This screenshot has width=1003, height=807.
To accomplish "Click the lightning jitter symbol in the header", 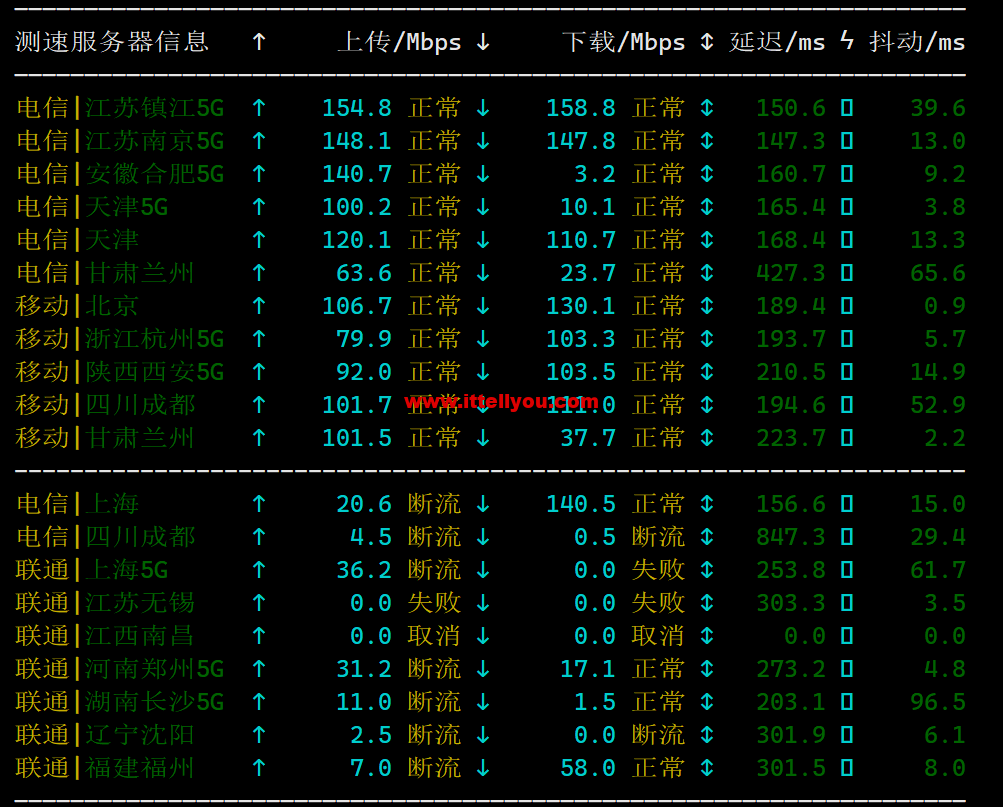I will [x=847, y=42].
